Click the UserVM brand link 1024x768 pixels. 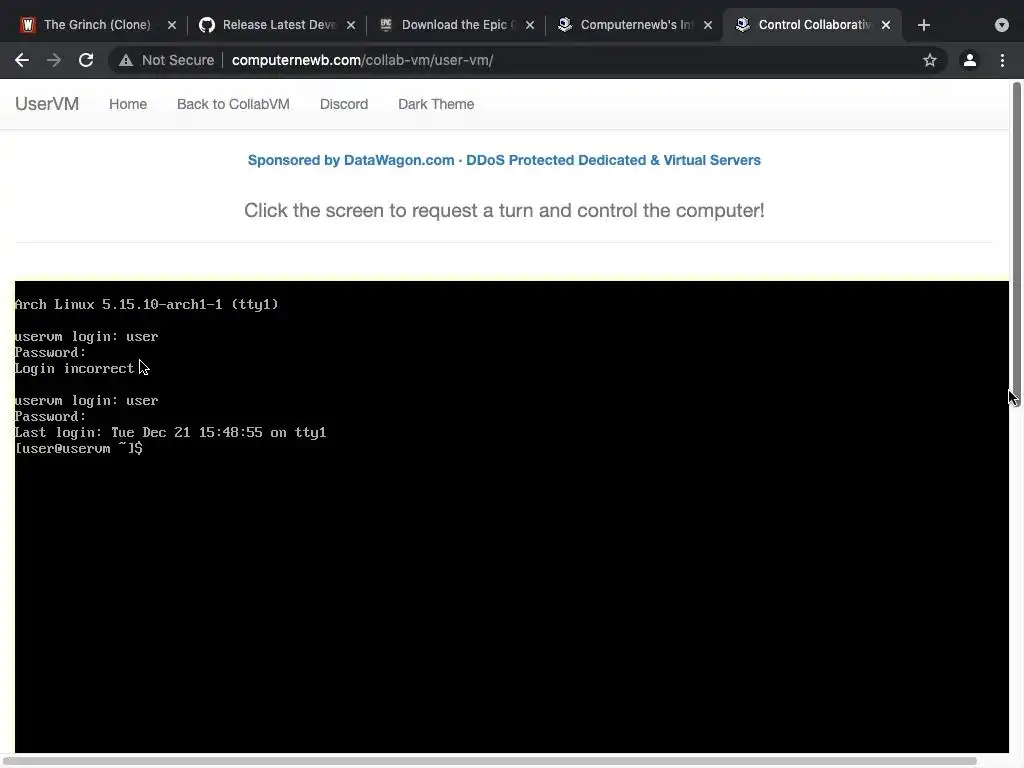point(47,104)
